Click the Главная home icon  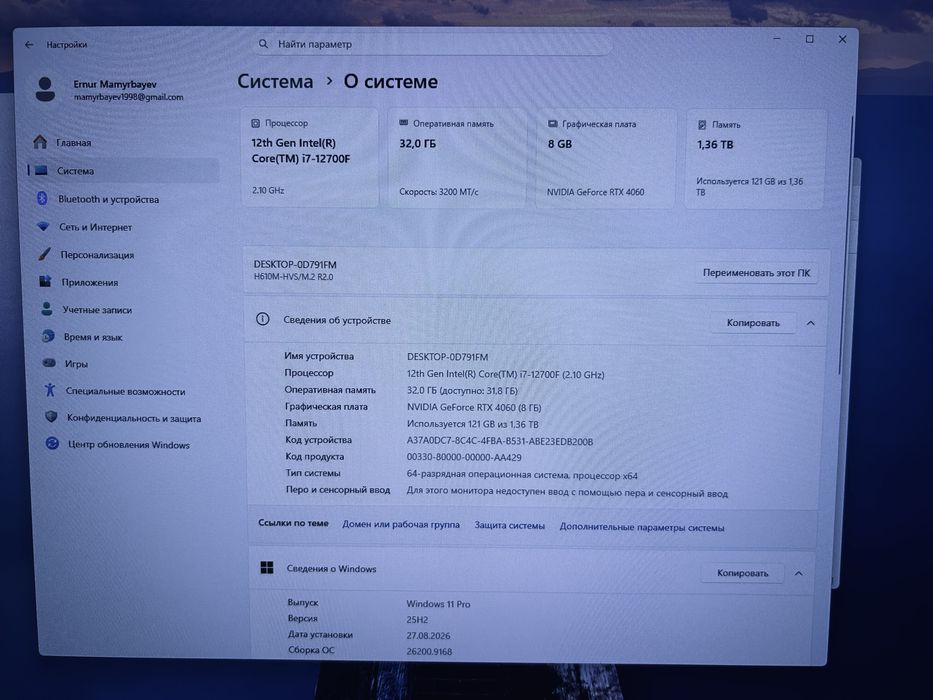pyautogui.click(x=40, y=142)
